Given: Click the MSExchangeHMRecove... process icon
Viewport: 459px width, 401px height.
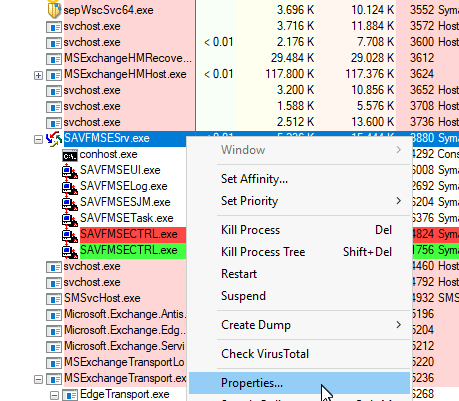Looking at the screenshot, I should pyautogui.click(x=54, y=59).
